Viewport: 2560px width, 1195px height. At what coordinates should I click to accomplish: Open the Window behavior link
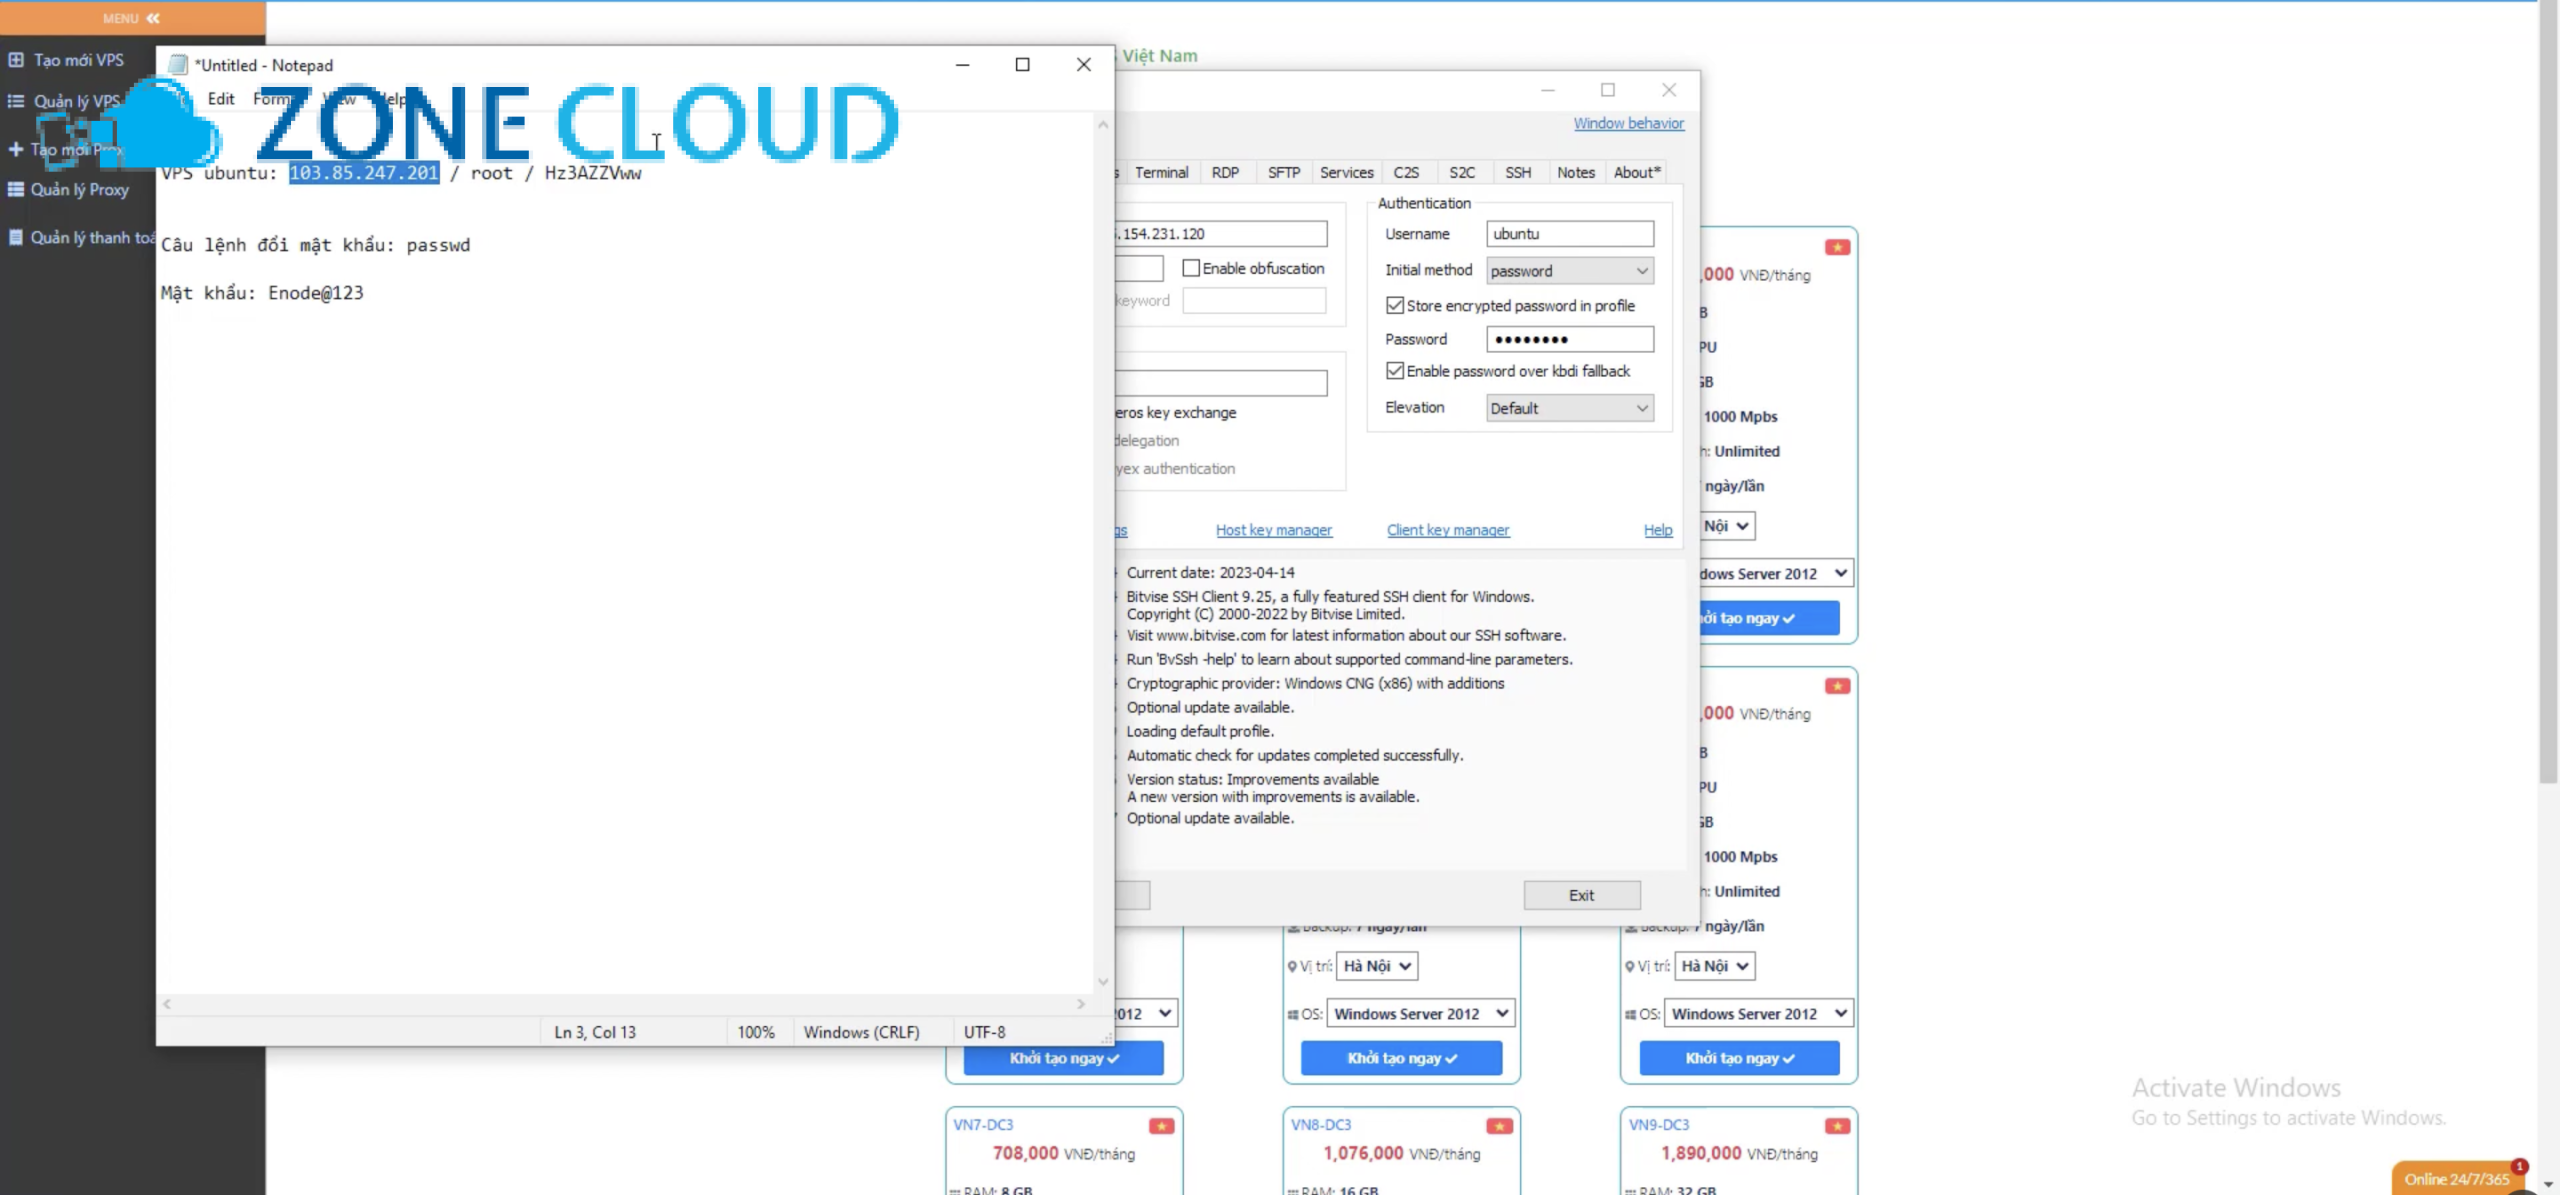click(x=1628, y=123)
